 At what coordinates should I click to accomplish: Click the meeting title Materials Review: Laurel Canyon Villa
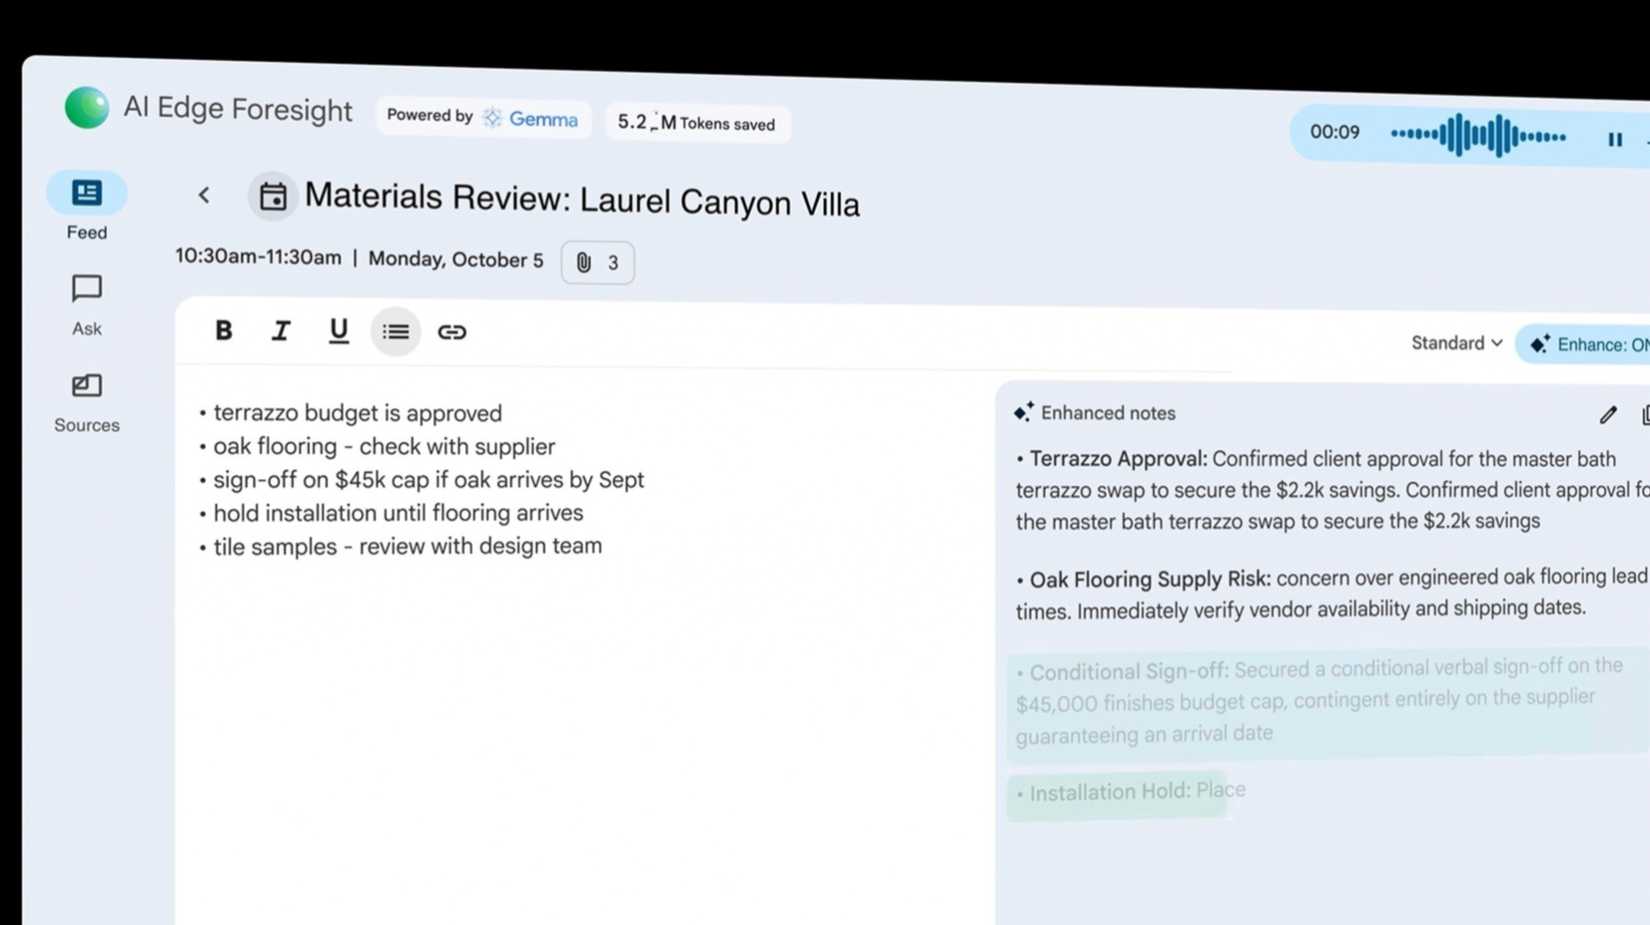point(581,199)
